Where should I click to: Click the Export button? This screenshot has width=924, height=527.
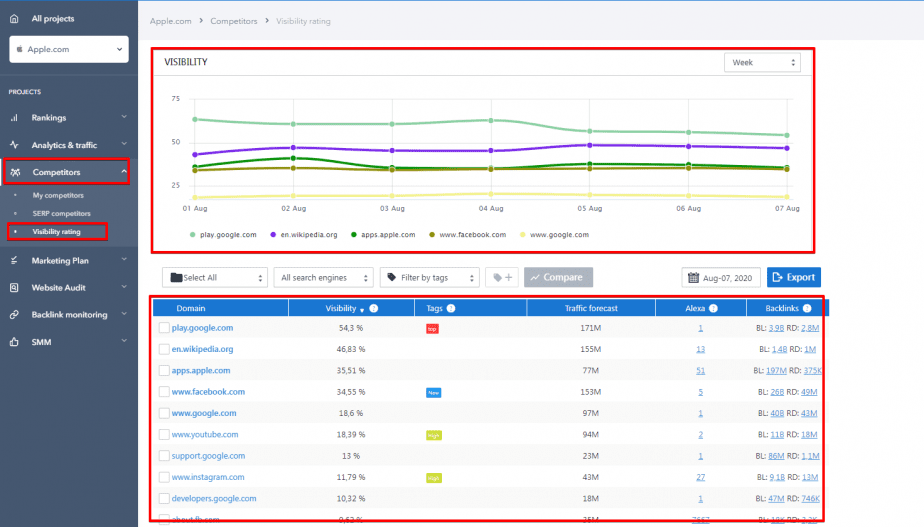tap(794, 277)
